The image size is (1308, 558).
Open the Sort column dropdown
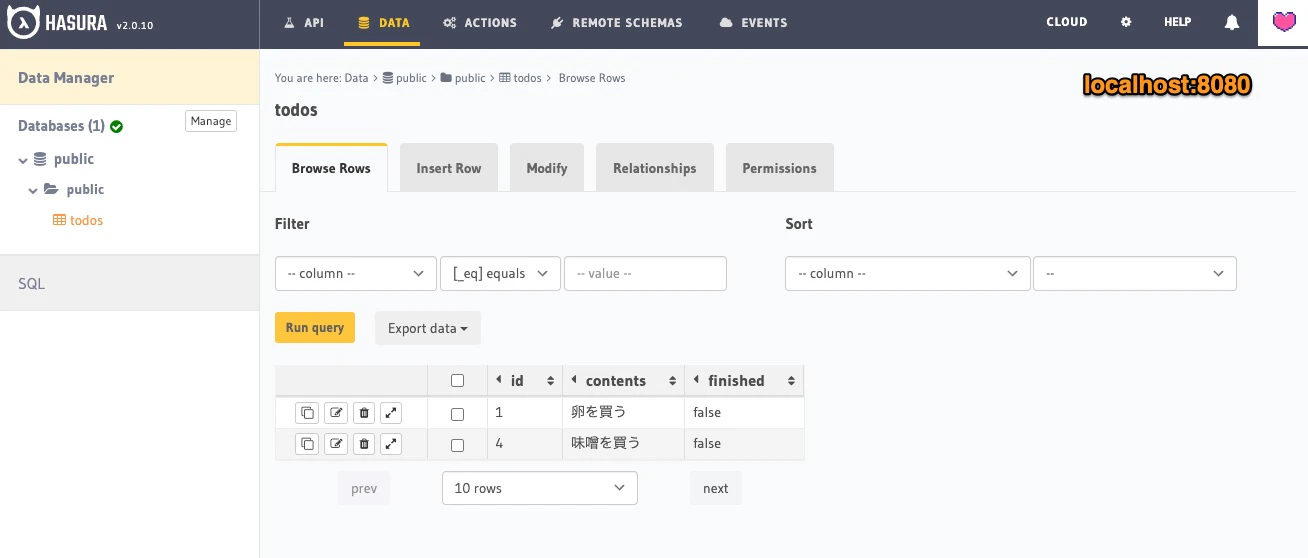coord(908,273)
